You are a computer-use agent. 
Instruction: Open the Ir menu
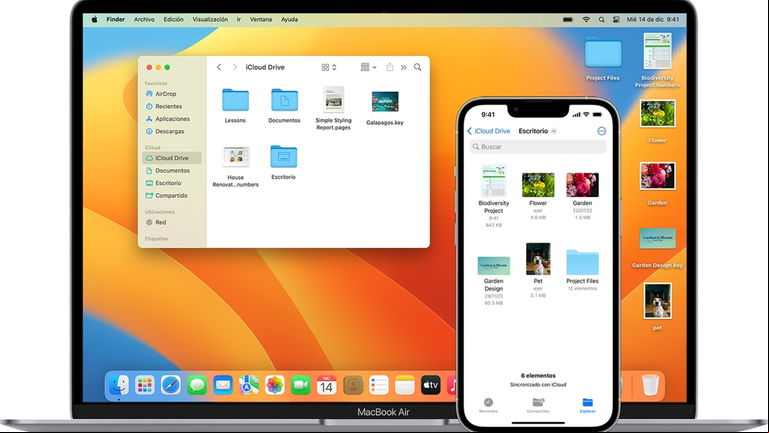point(239,20)
